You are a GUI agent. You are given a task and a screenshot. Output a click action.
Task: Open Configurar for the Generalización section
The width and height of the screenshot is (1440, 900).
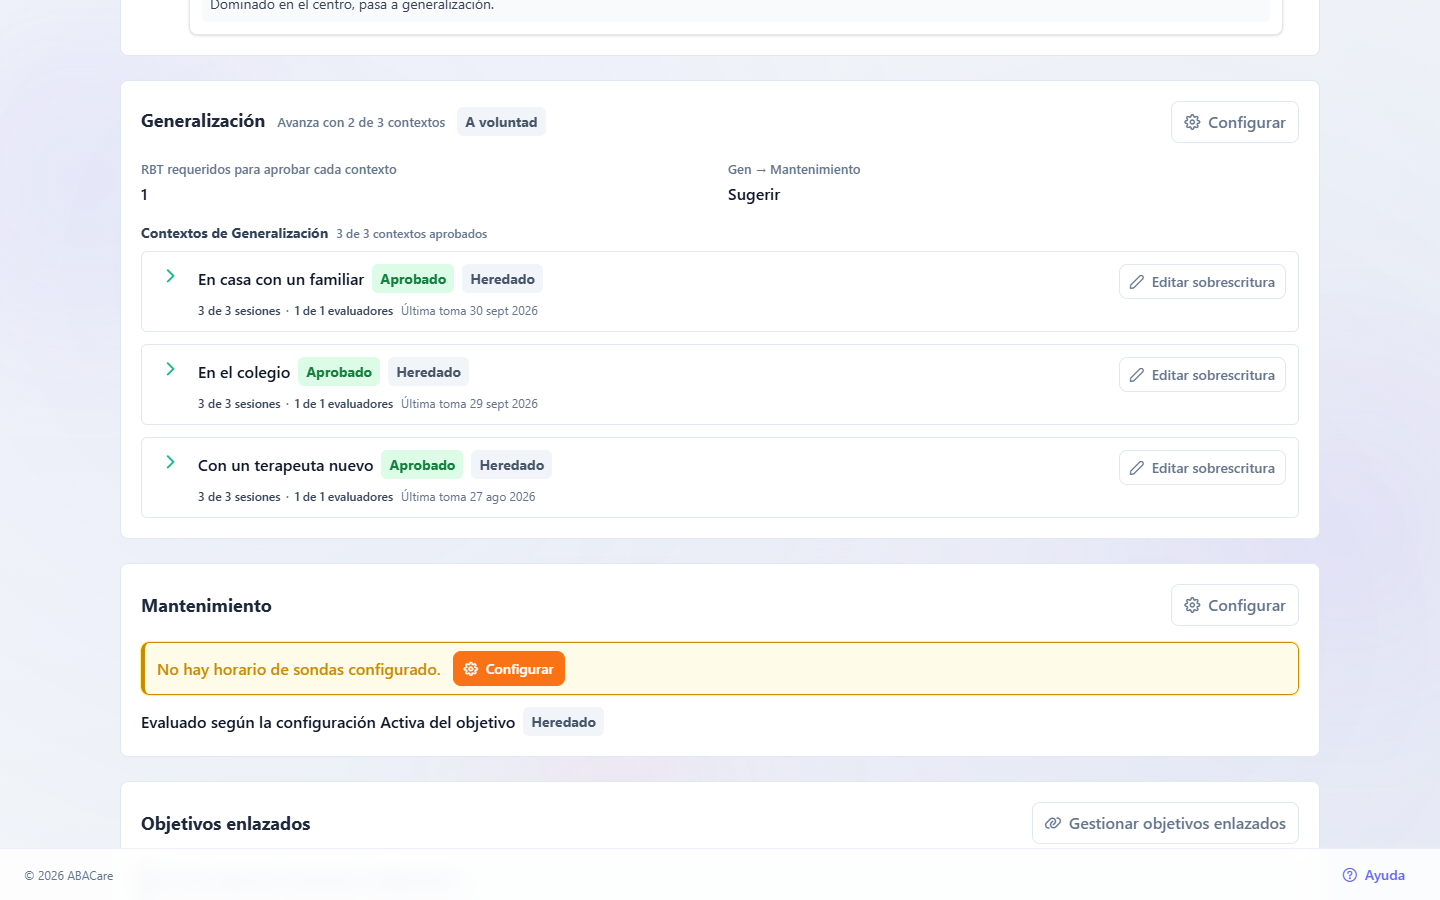(1235, 122)
